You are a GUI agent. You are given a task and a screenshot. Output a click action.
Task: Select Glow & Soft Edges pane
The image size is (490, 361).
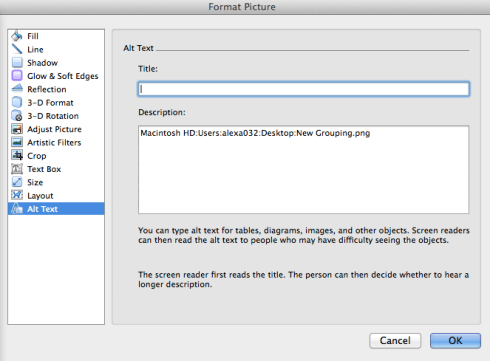(x=56, y=76)
